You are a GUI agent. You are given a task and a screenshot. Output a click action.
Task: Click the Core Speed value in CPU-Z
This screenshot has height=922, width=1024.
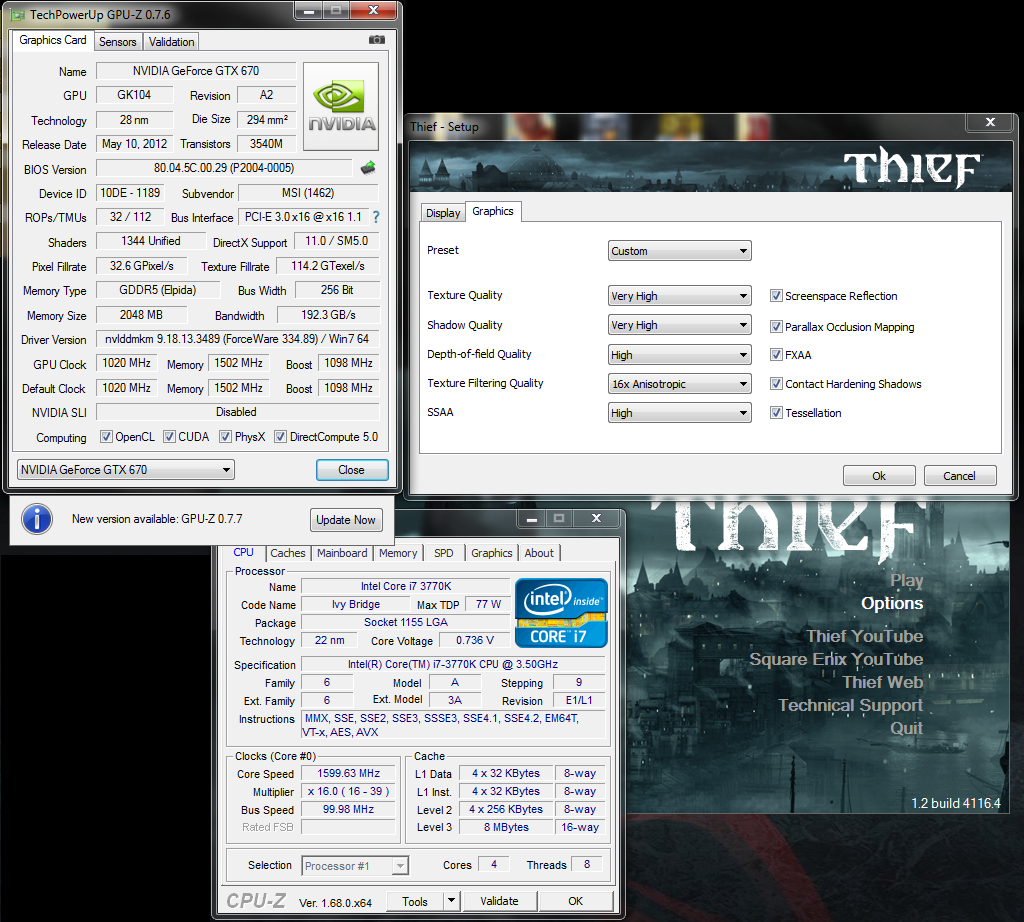tap(348, 773)
